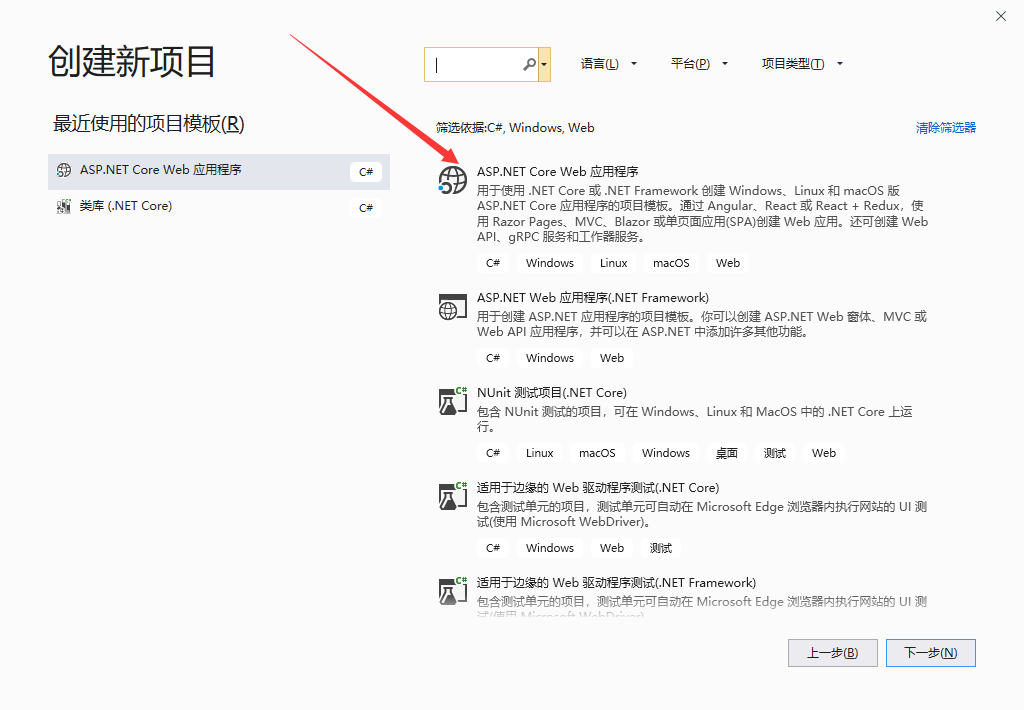Click the 桌面 tag under NUnit 测试项目
The width and height of the screenshot is (1024, 710).
[x=726, y=453]
